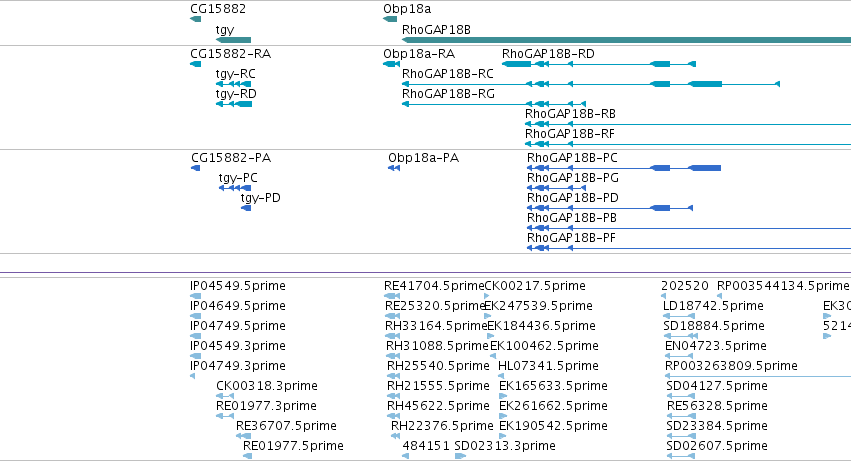The height and width of the screenshot is (461, 851).
Task: Click the LD18742.5prime label
Action: pos(713,306)
